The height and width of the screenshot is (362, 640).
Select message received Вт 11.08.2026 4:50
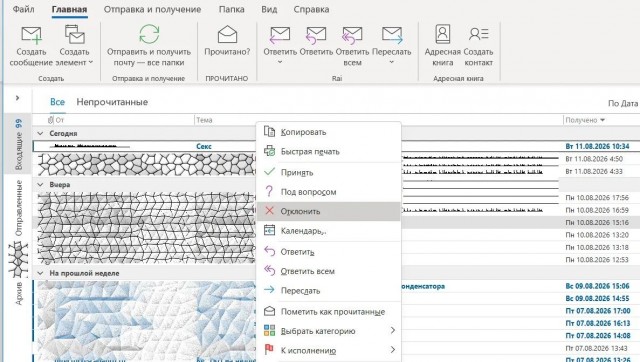(594, 159)
